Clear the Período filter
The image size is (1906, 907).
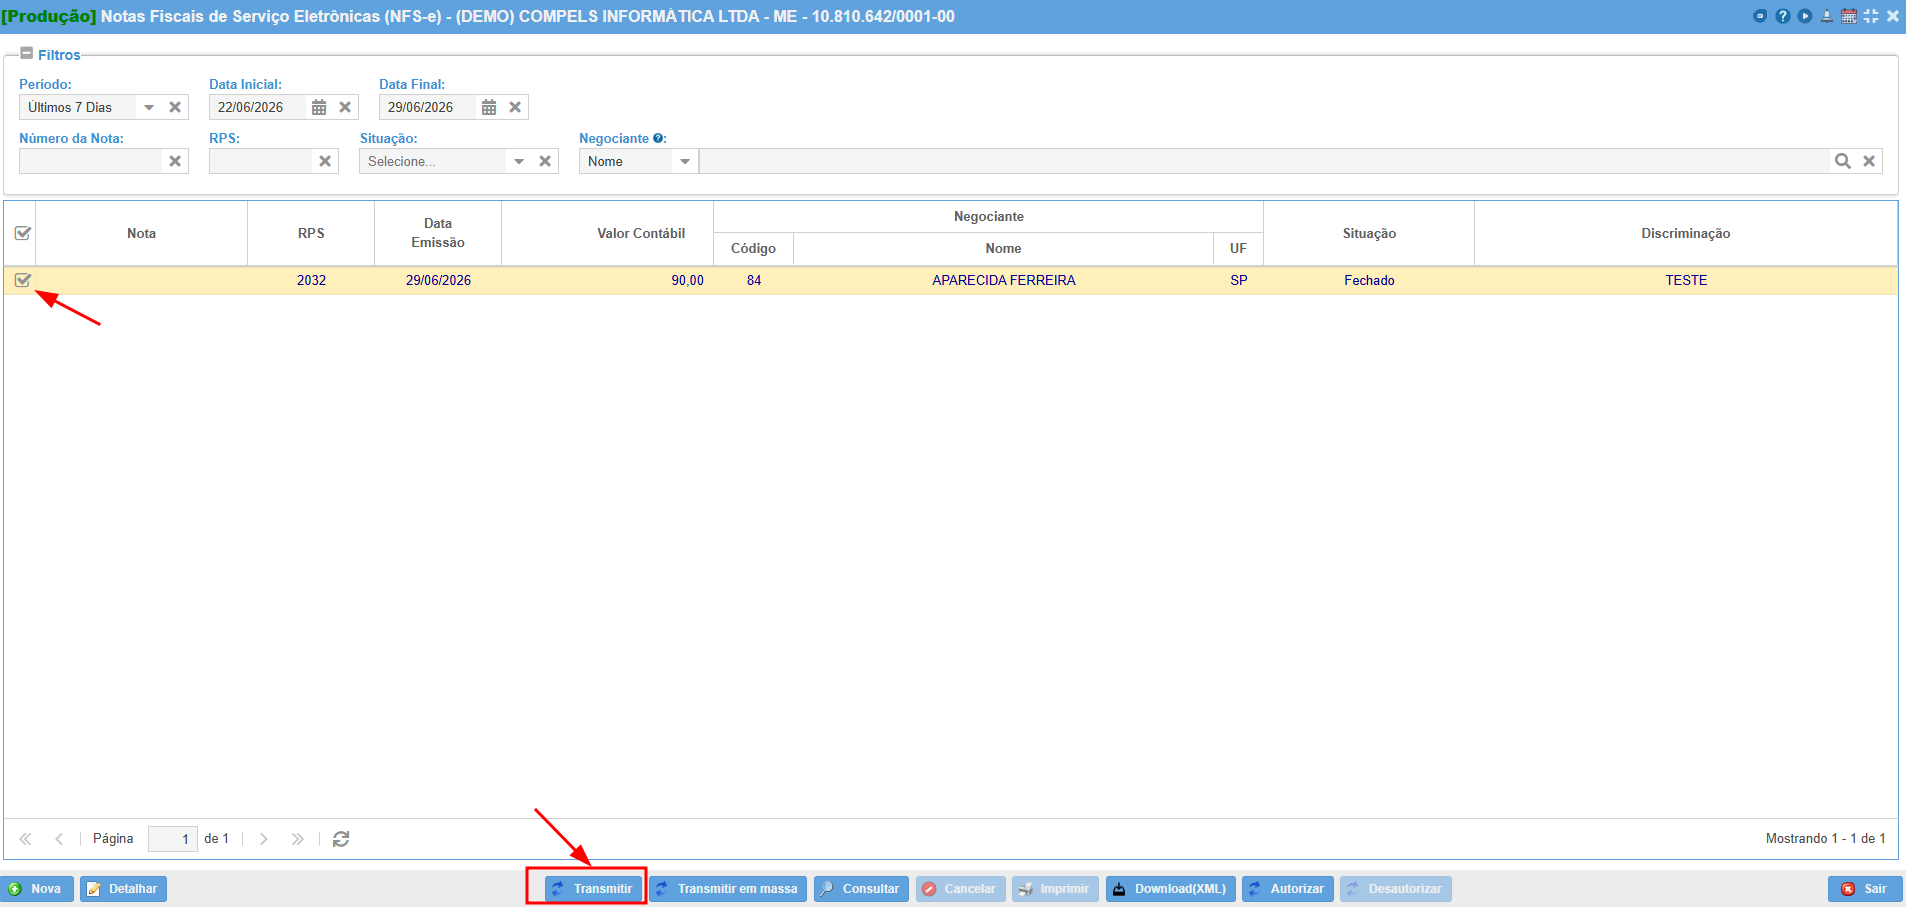pos(175,107)
